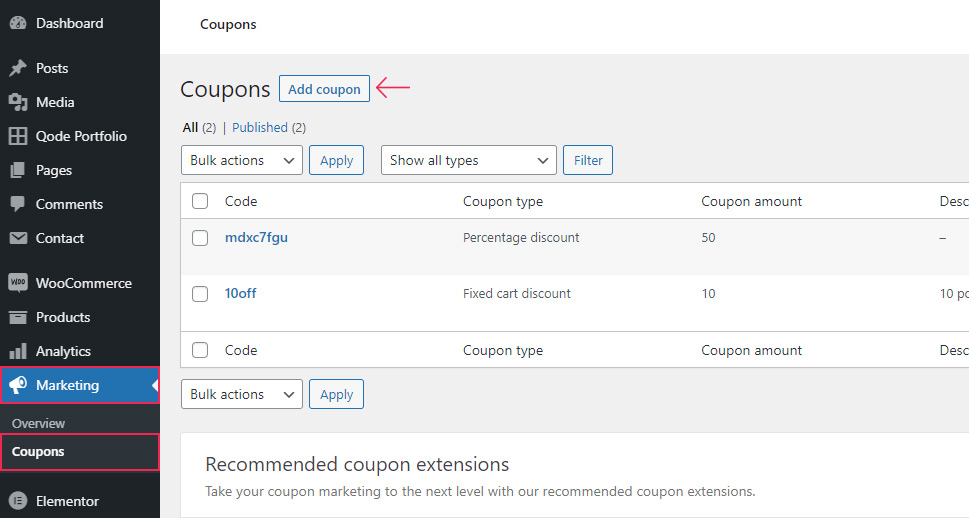Open the top Bulk actions dropdown

(241, 160)
